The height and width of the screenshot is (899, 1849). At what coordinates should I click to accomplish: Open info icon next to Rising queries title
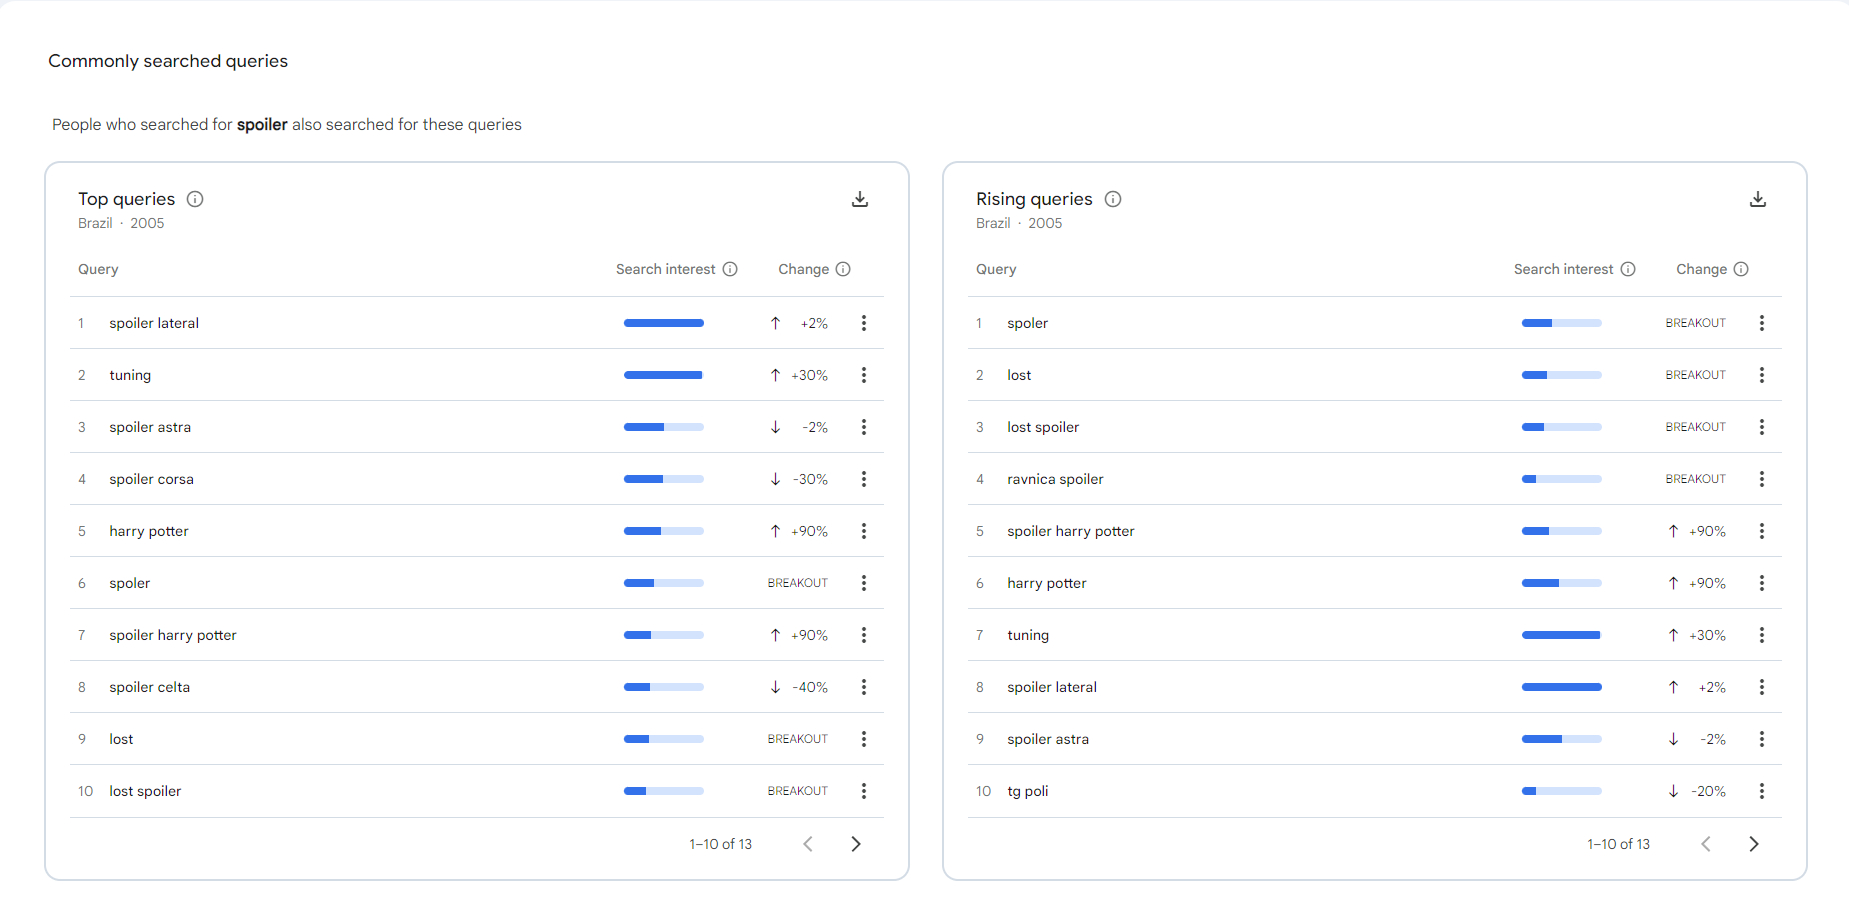click(1112, 199)
